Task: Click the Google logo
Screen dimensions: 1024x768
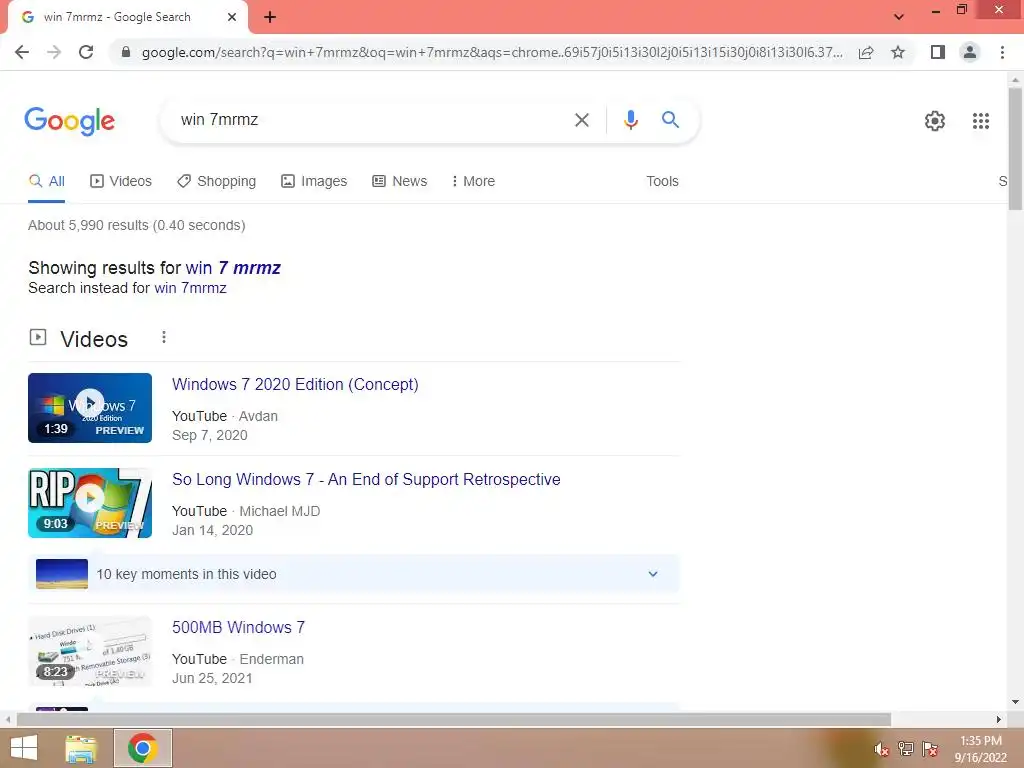Action: click(69, 121)
